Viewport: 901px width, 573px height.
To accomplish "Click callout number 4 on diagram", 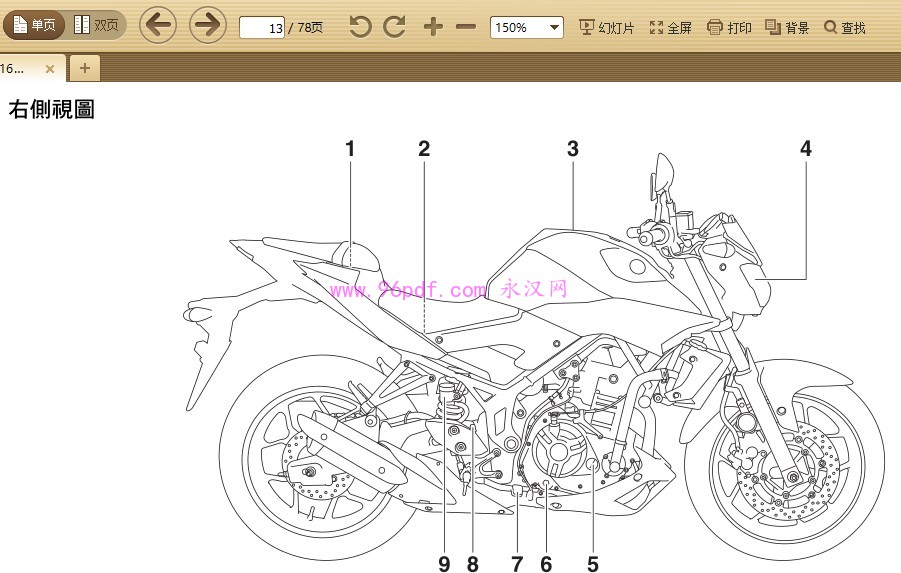I will point(805,149).
